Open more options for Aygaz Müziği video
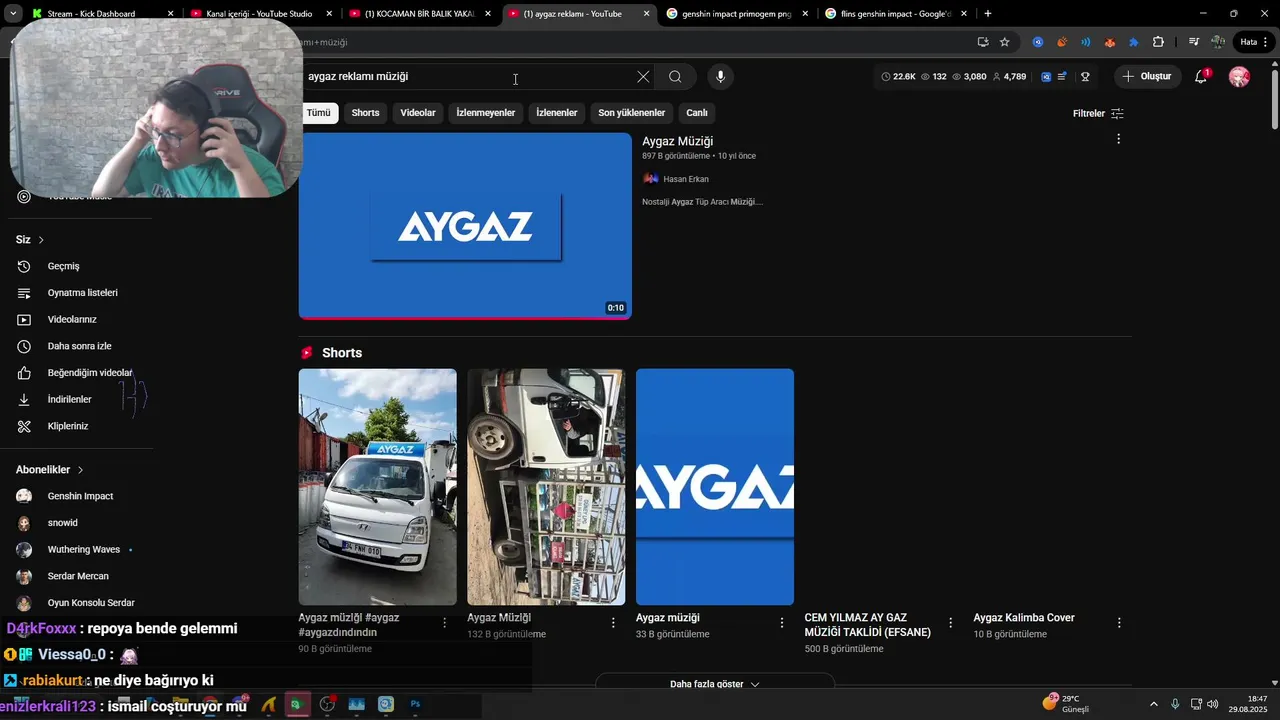 click(x=1118, y=139)
